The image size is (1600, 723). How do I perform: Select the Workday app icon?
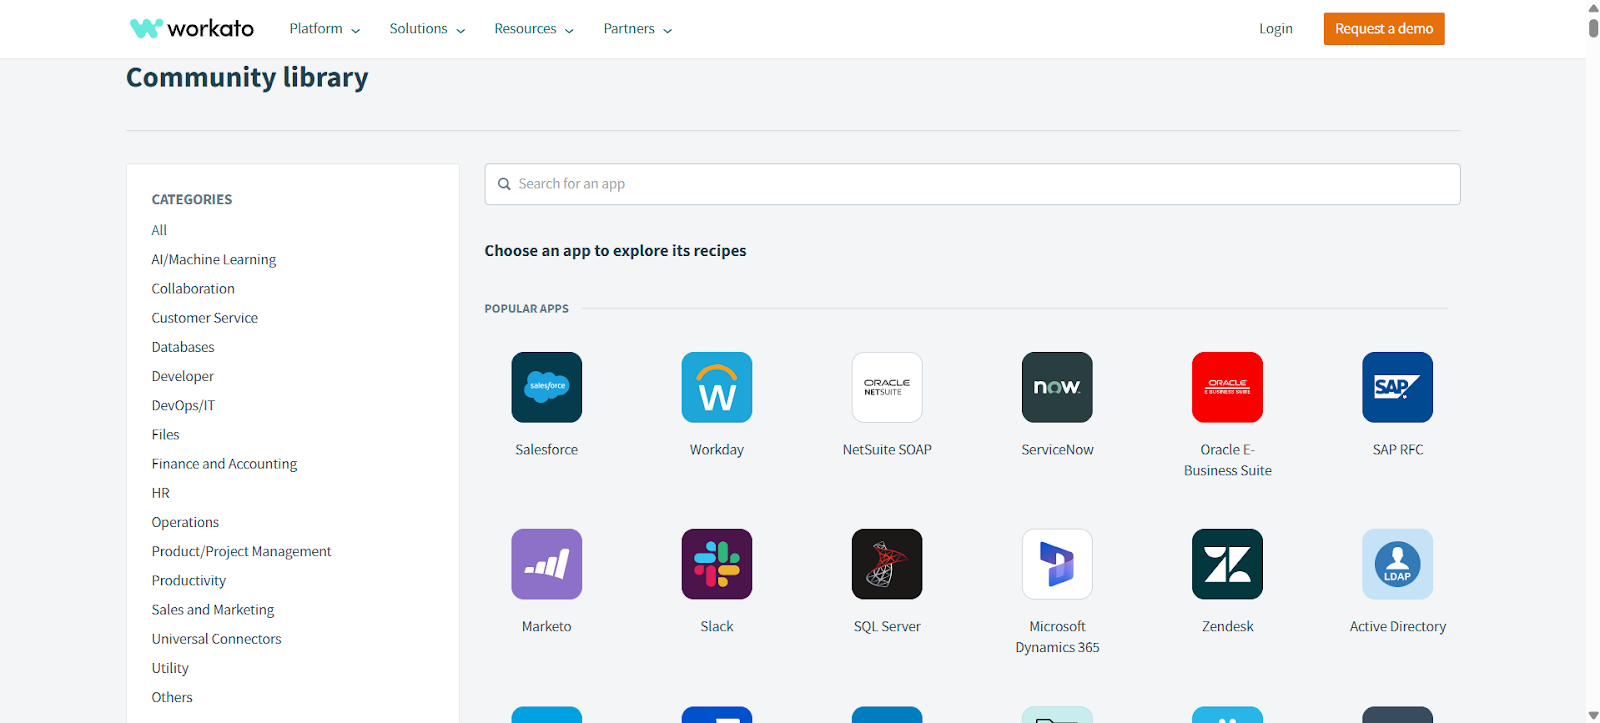tap(717, 387)
